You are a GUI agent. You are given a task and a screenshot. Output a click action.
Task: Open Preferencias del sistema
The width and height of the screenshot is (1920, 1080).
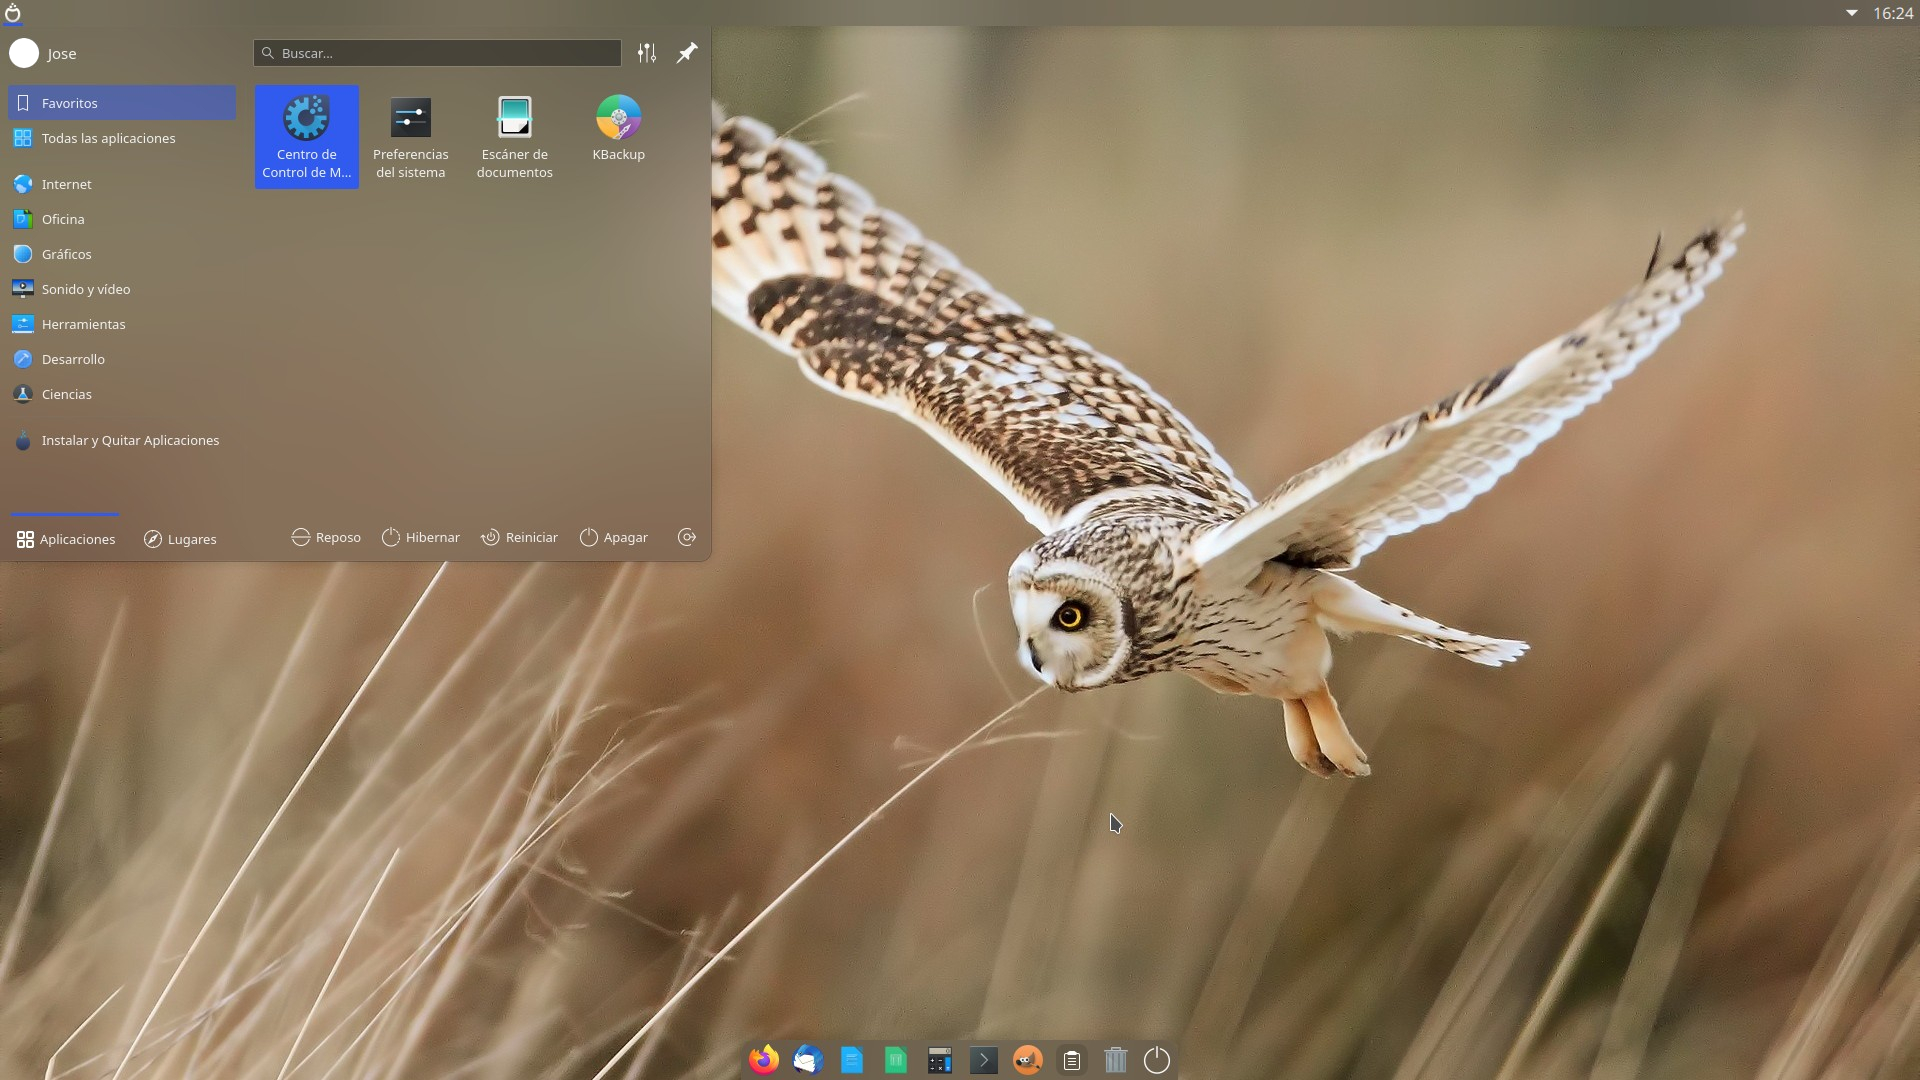[x=410, y=130]
